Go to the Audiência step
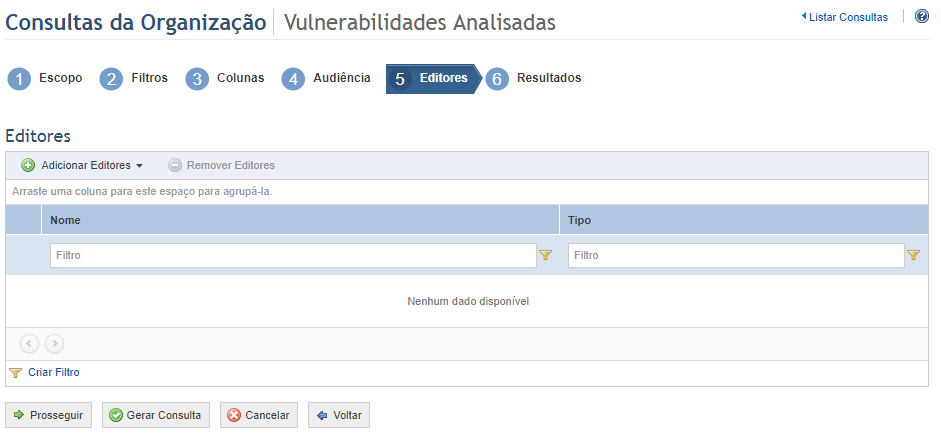 tap(341, 78)
